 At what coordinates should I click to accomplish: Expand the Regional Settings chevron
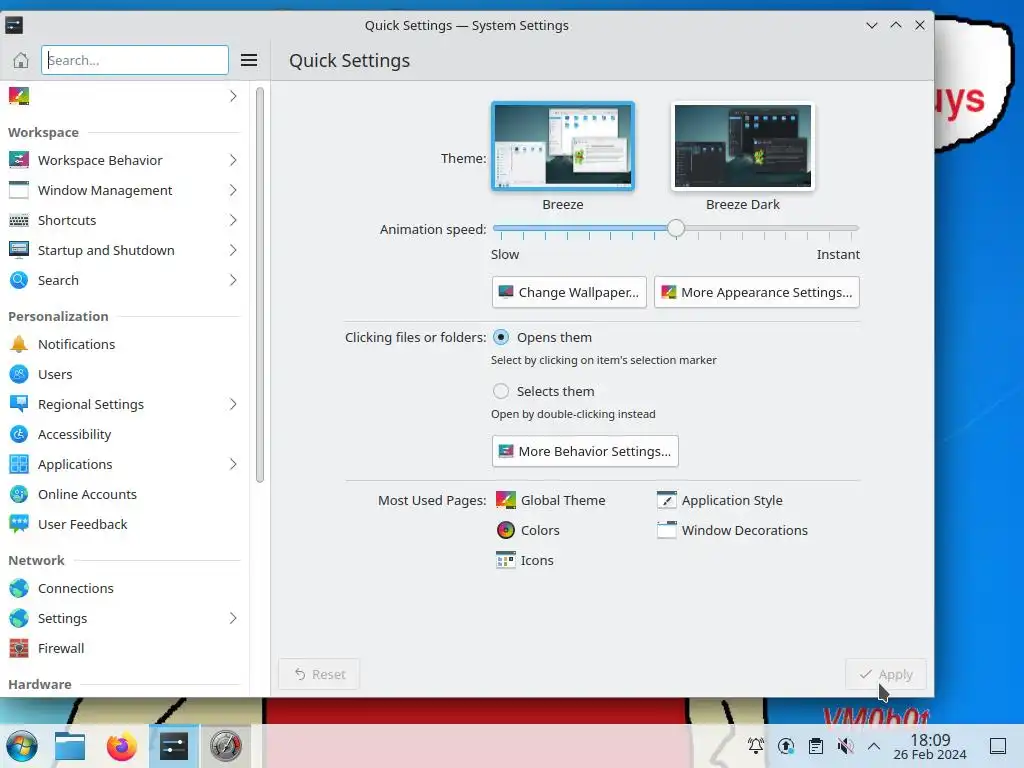click(x=233, y=404)
